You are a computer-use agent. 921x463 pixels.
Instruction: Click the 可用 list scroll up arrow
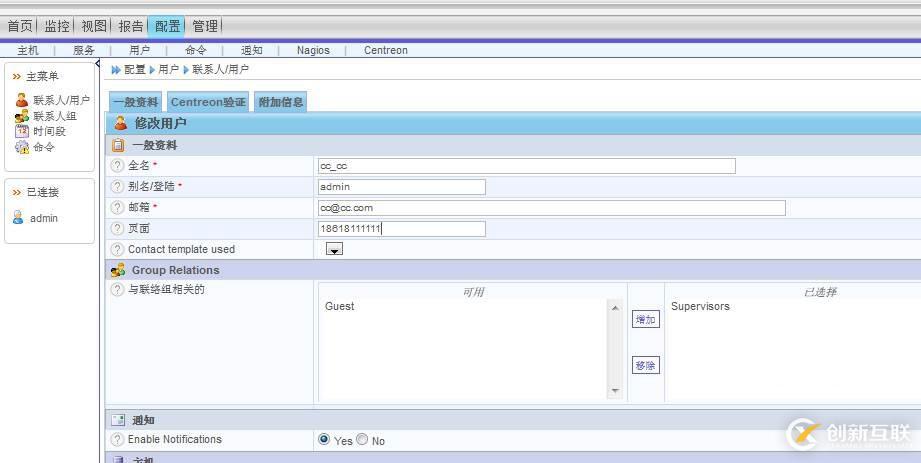pos(615,308)
